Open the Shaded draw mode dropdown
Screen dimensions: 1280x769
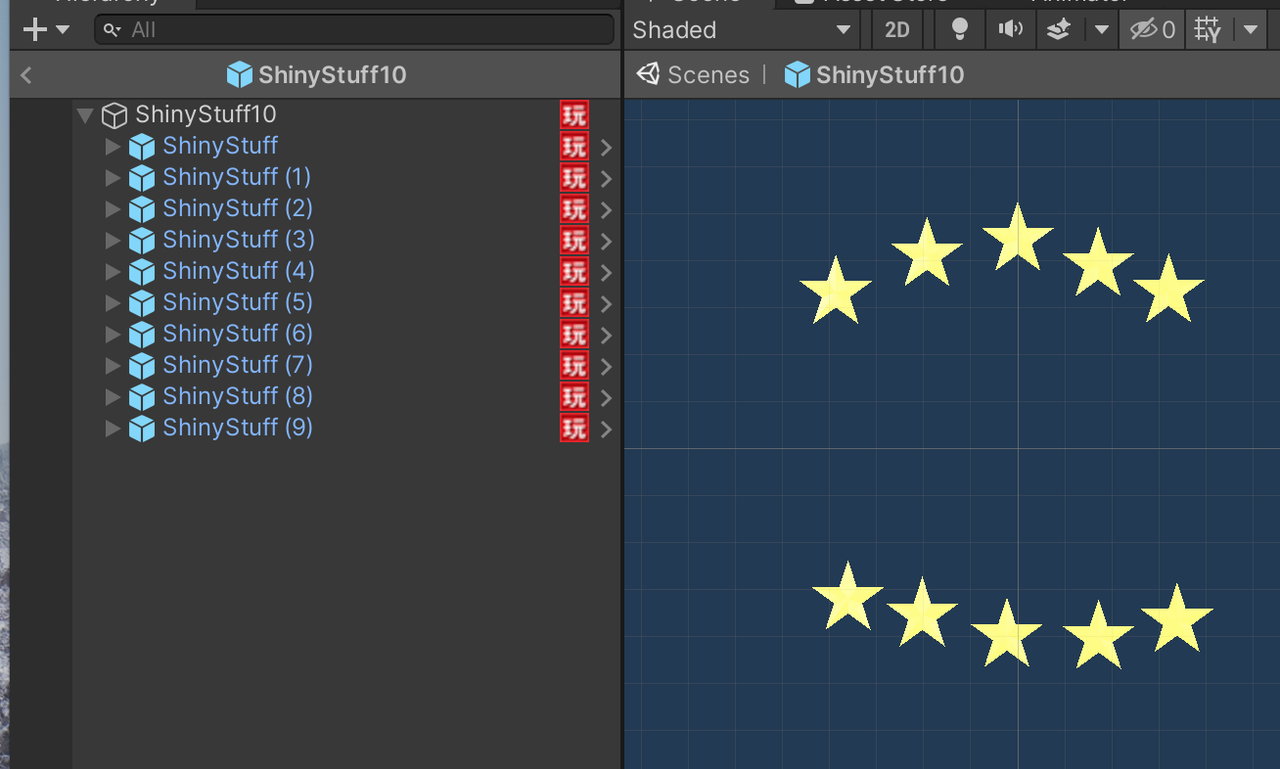(x=741, y=30)
